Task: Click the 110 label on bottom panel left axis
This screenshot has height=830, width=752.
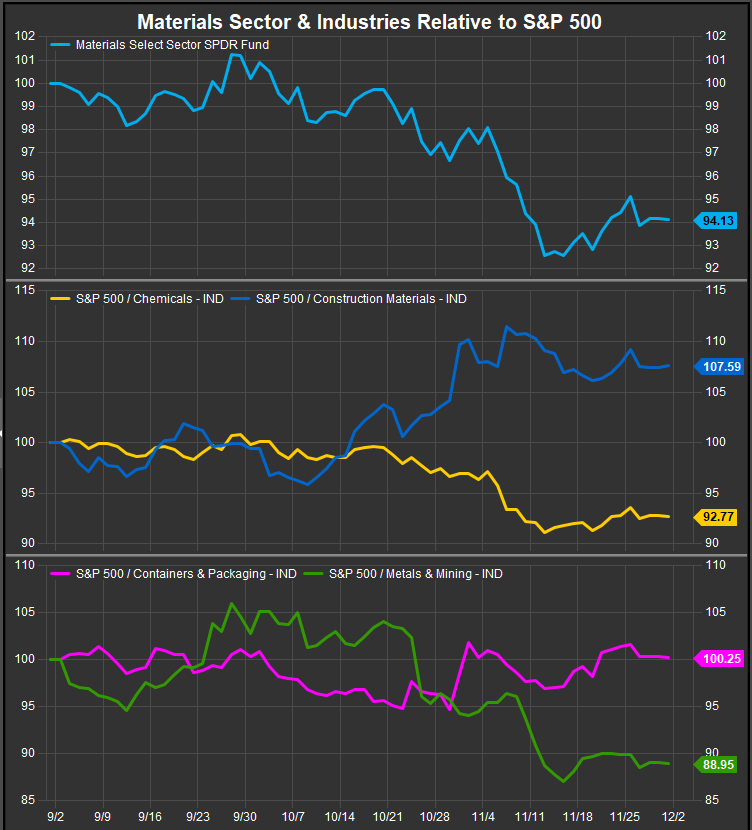Action: point(24,565)
